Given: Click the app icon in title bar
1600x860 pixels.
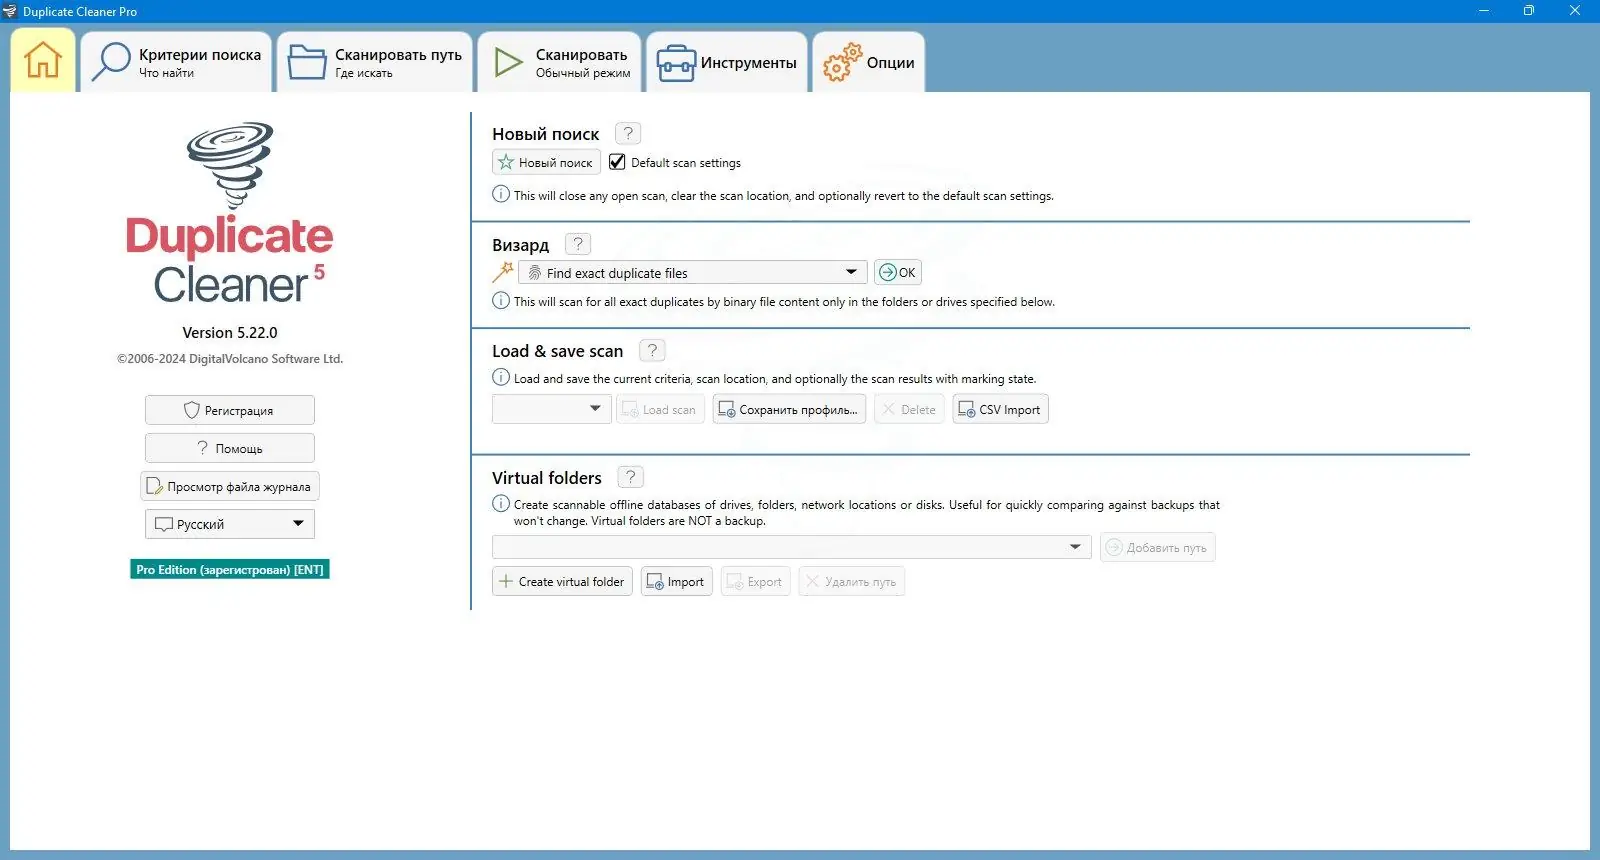Looking at the screenshot, I should [x=10, y=11].
